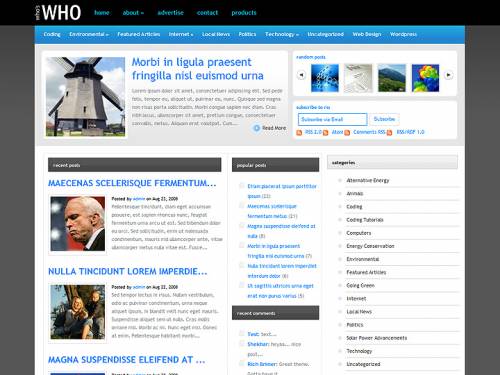Select the Alternative Energy category
This screenshot has width=500, height=375.
368,180
